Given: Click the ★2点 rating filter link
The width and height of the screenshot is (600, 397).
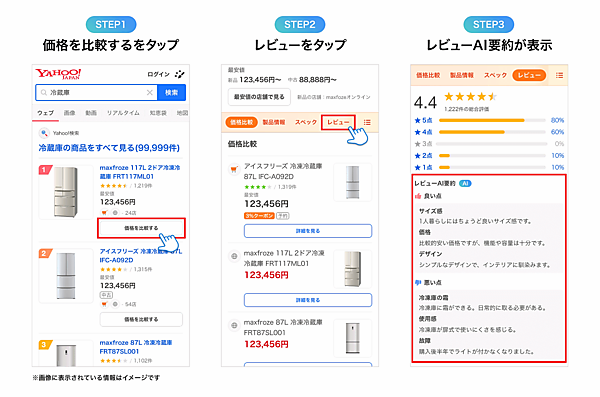Looking at the screenshot, I should pyautogui.click(x=423, y=156).
